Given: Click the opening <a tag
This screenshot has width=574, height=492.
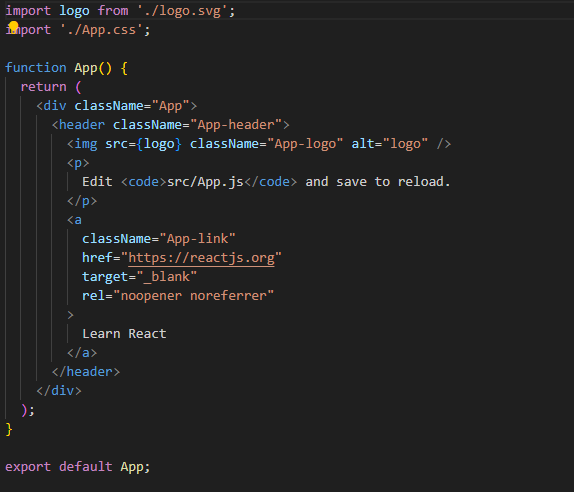Looking at the screenshot, I should 74,220.
